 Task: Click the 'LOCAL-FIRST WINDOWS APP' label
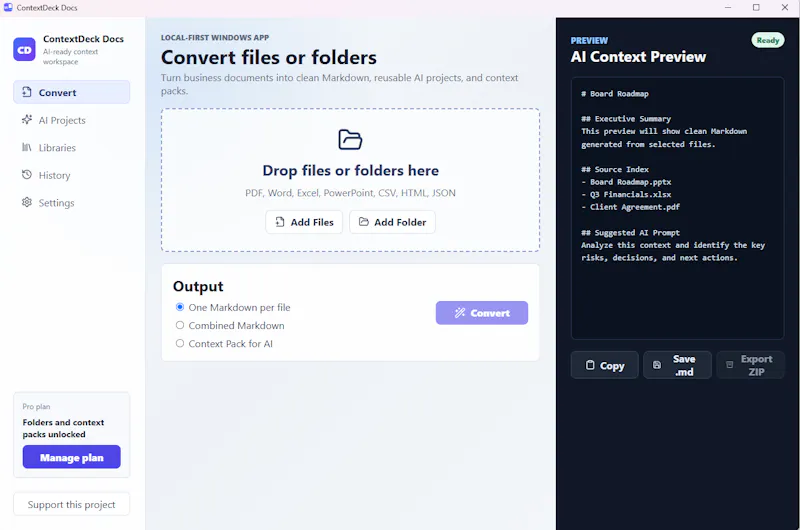pyautogui.click(x=215, y=38)
